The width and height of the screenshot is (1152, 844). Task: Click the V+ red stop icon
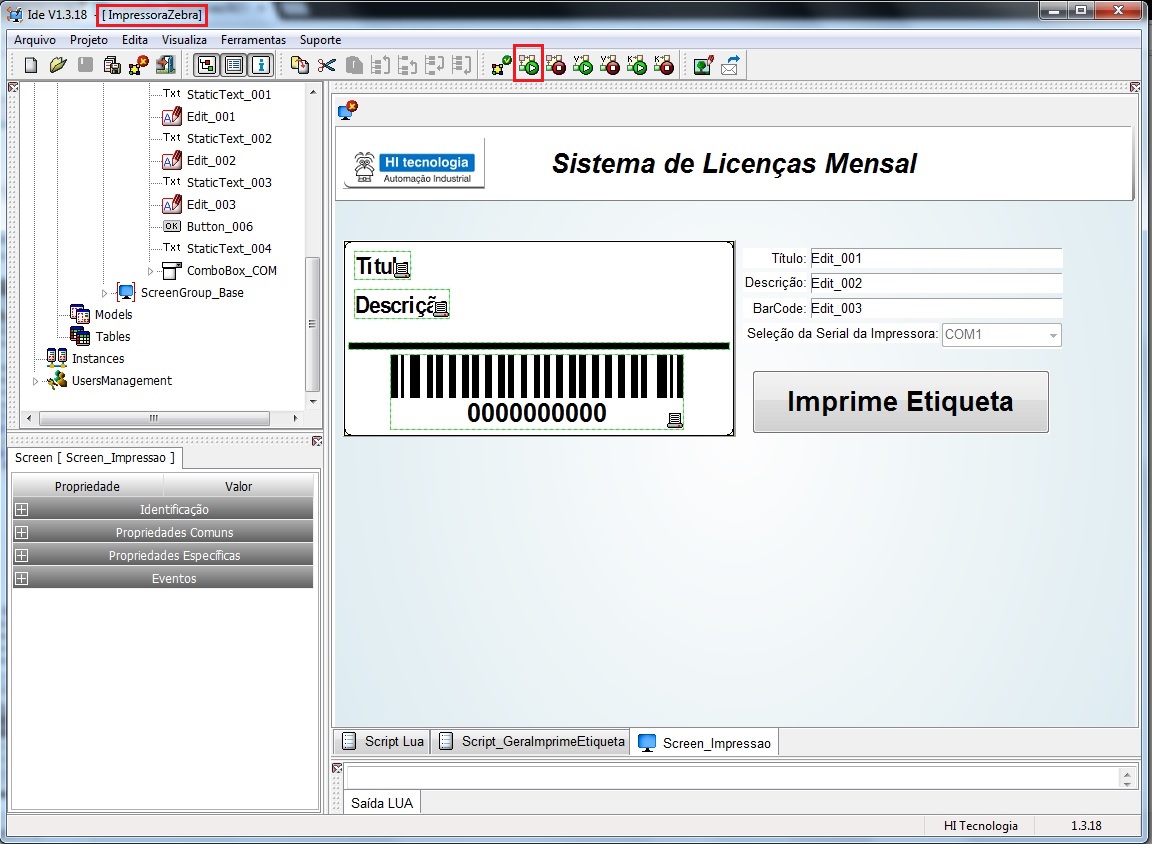pyautogui.click(x=610, y=65)
